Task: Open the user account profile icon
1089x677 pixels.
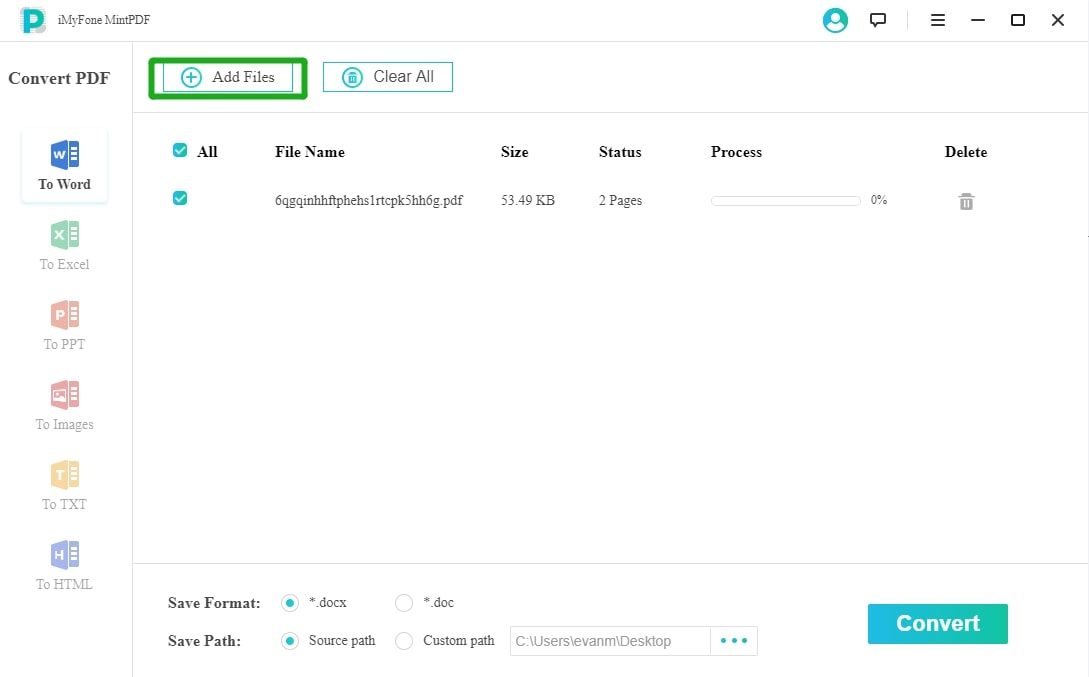Action: (x=834, y=20)
